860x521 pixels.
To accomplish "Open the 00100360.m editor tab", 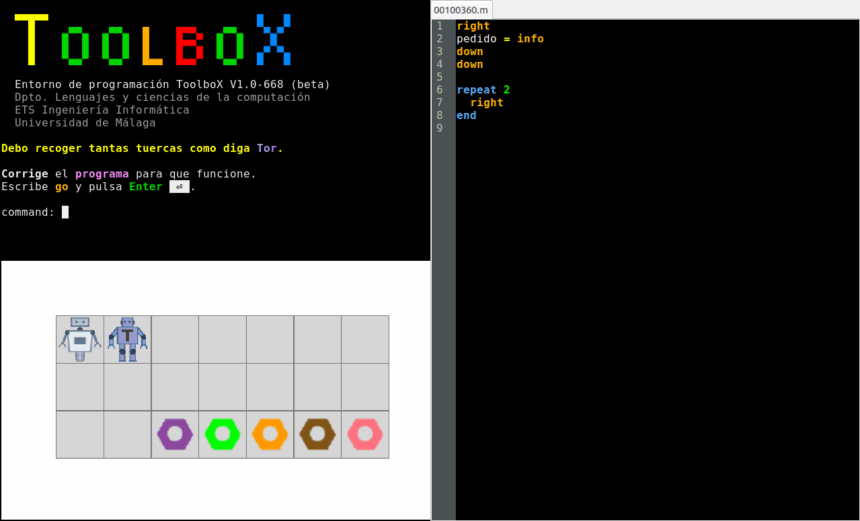I will click(x=461, y=10).
